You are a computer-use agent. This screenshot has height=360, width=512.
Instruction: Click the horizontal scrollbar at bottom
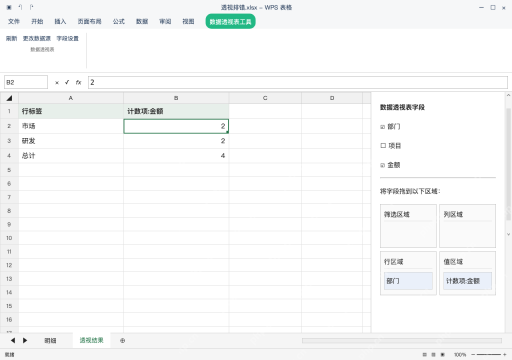(x=402, y=340)
